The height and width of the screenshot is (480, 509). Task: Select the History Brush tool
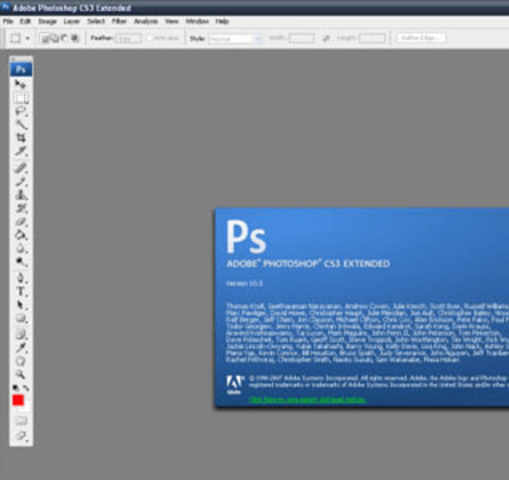coord(21,209)
